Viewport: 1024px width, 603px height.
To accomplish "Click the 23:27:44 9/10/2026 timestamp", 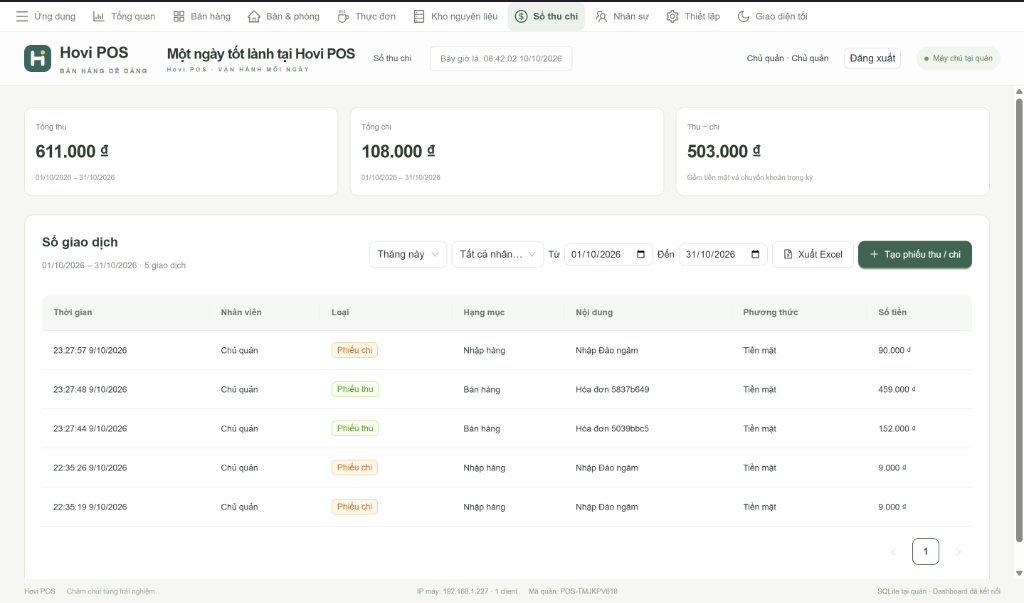I will (90, 429).
